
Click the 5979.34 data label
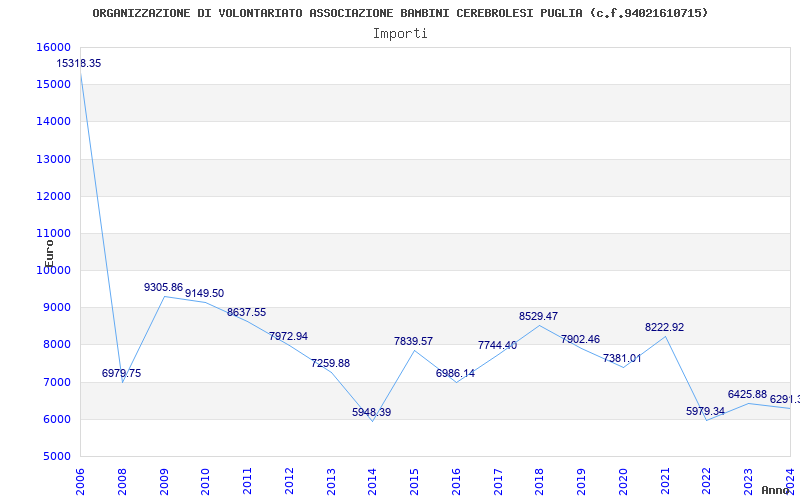705,411
